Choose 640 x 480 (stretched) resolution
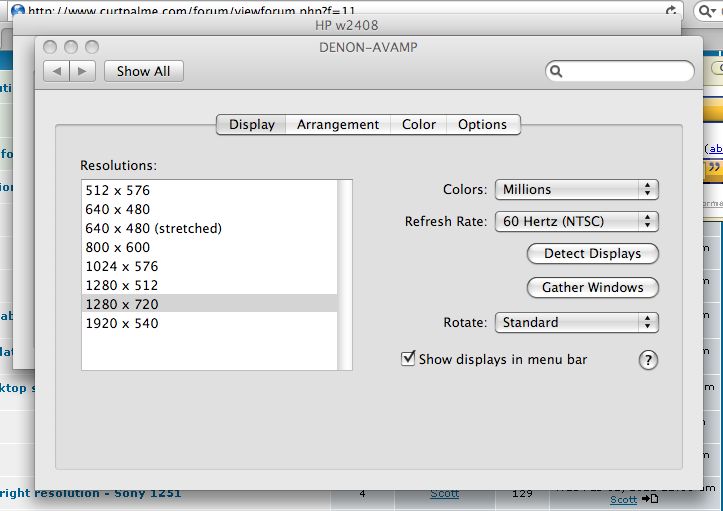This screenshot has width=723, height=511. click(209, 228)
